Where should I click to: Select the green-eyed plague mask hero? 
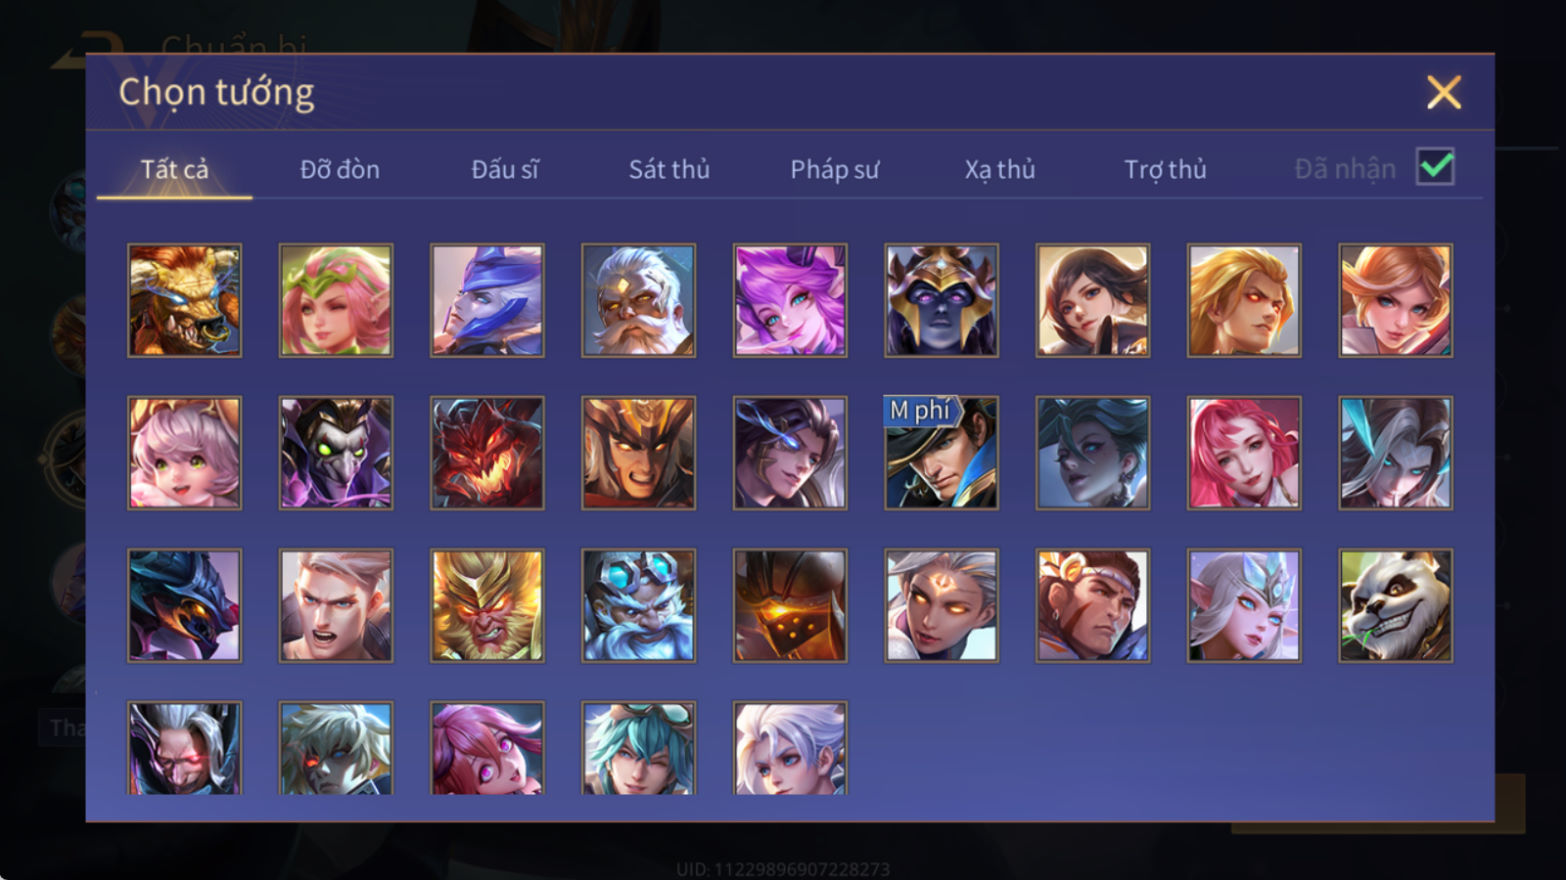[336, 453]
